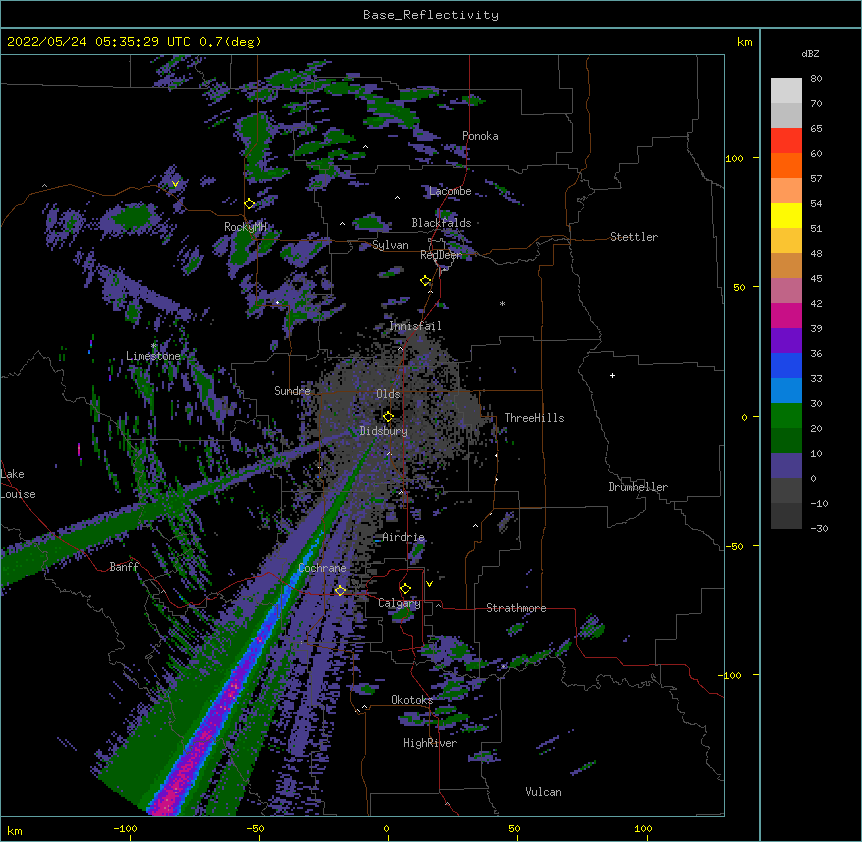Pick the light gray 70-80 dBZ legend swatch
Screen dimensions: 862x842
pyautogui.click(x=786, y=91)
